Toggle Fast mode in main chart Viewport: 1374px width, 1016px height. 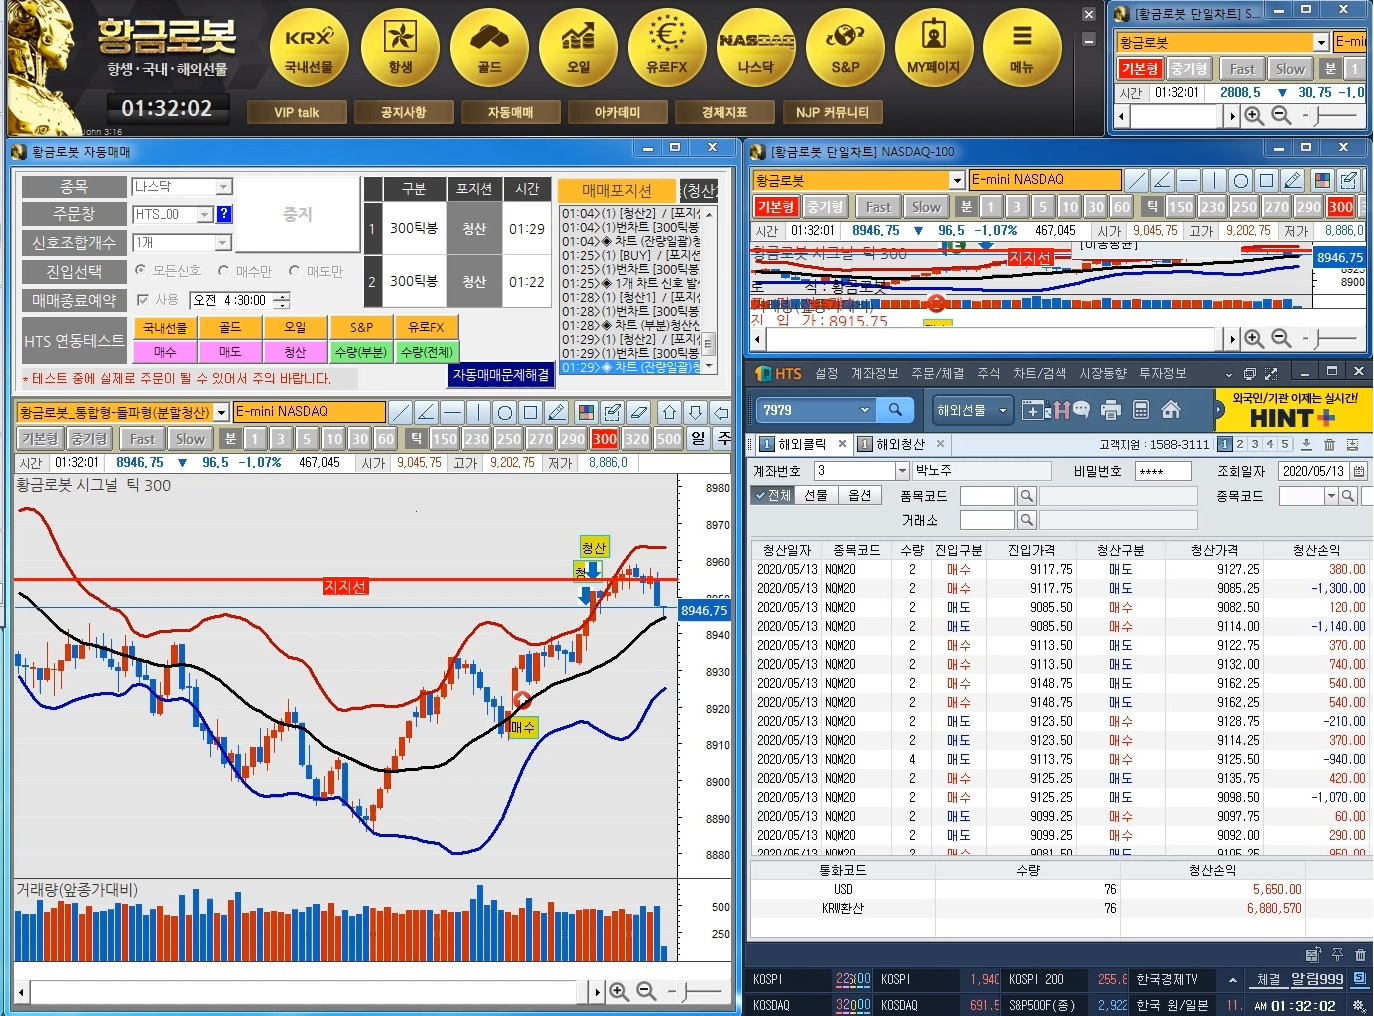pos(143,438)
